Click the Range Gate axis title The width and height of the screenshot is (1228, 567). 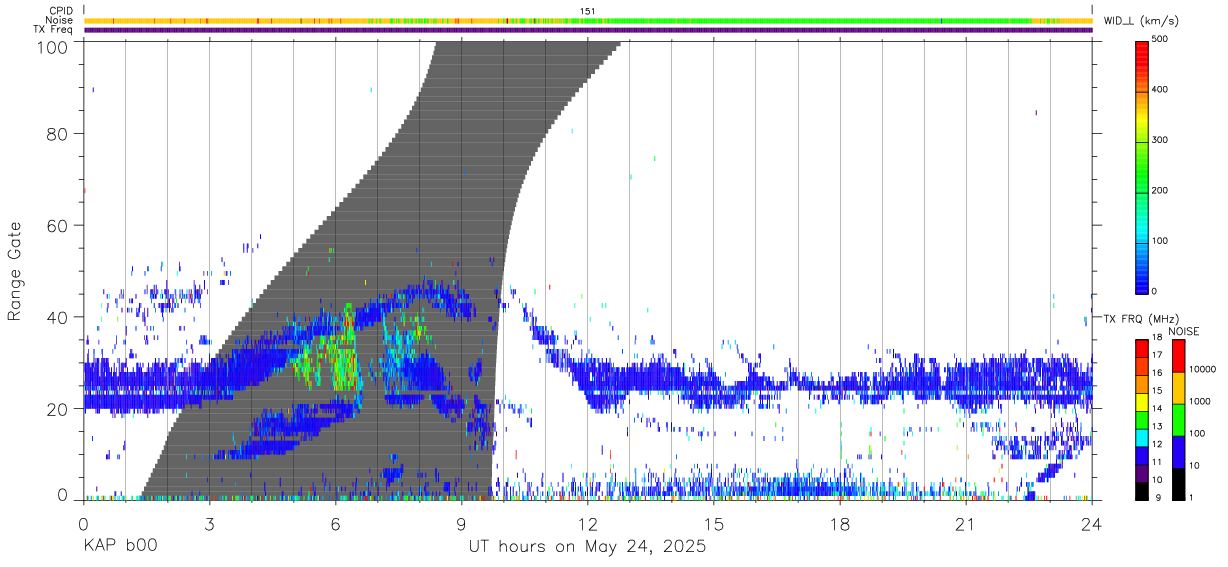coord(15,270)
